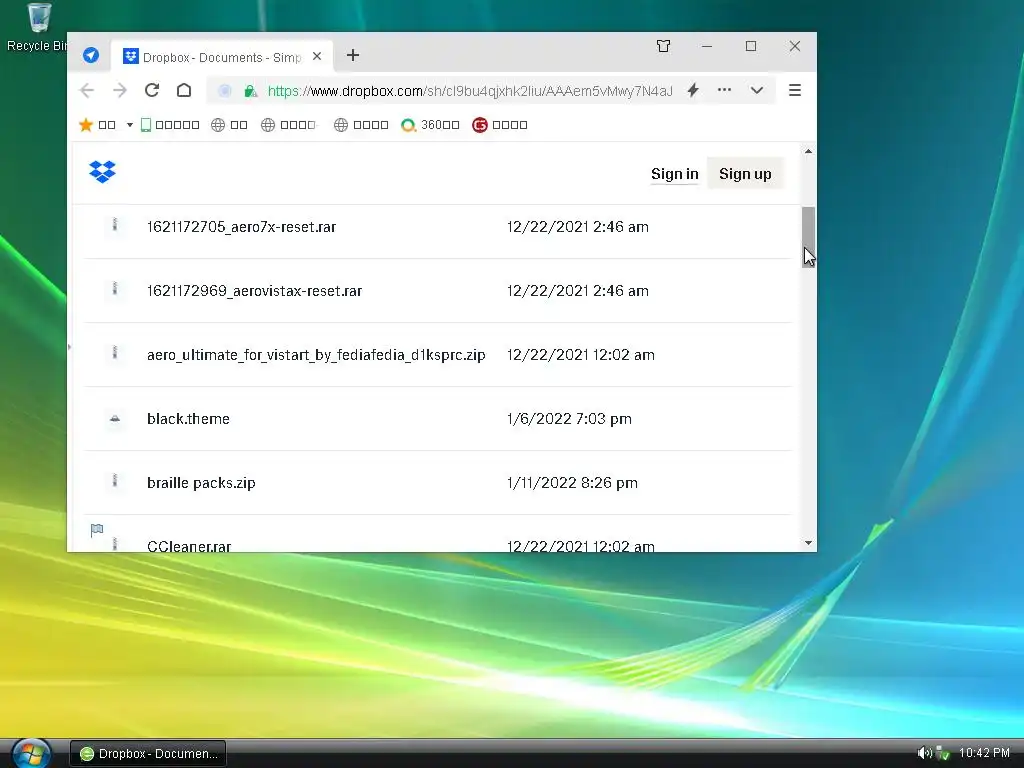Open the black.theme file
This screenshot has height=768, width=1024.
tap(188, 419)
